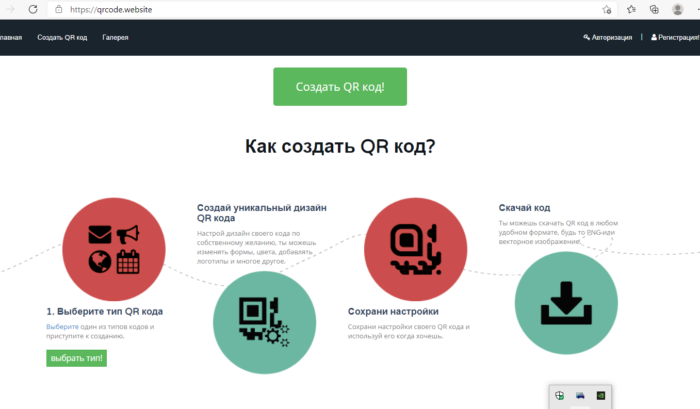Click the browser profile avatar icon
700x409 pixels.
(678, 9)
